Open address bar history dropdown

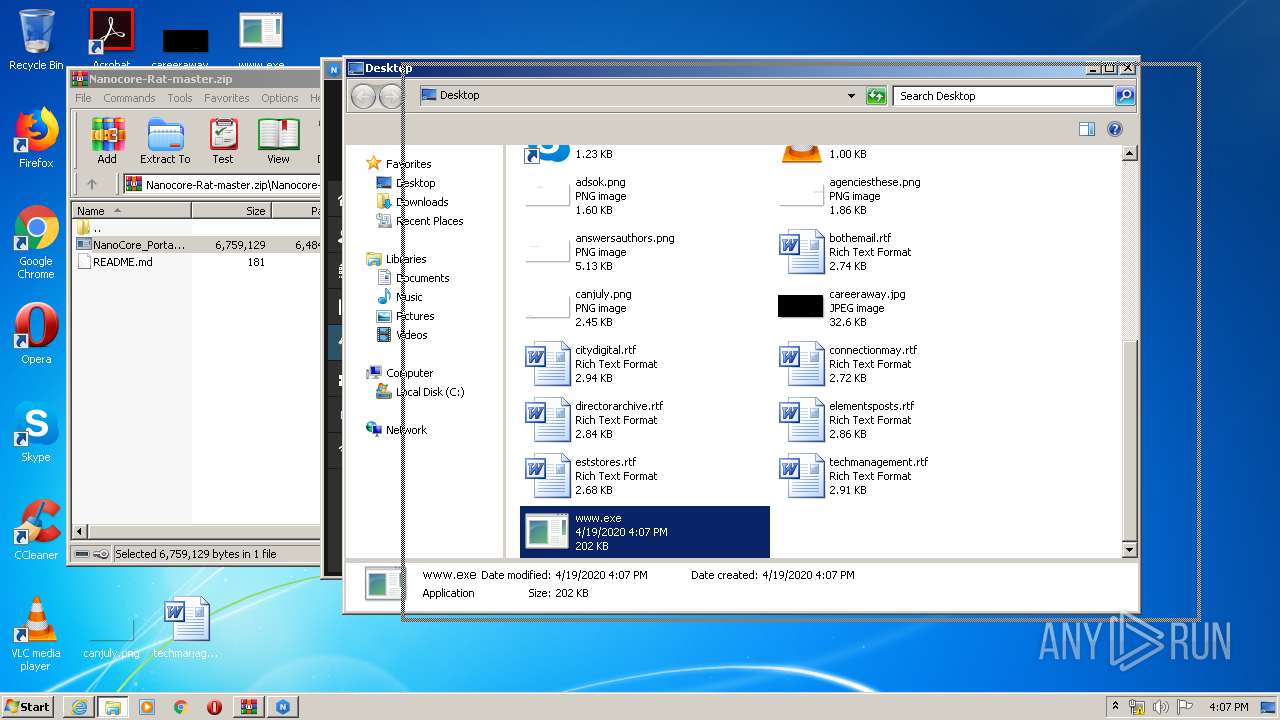coord(851,96)
